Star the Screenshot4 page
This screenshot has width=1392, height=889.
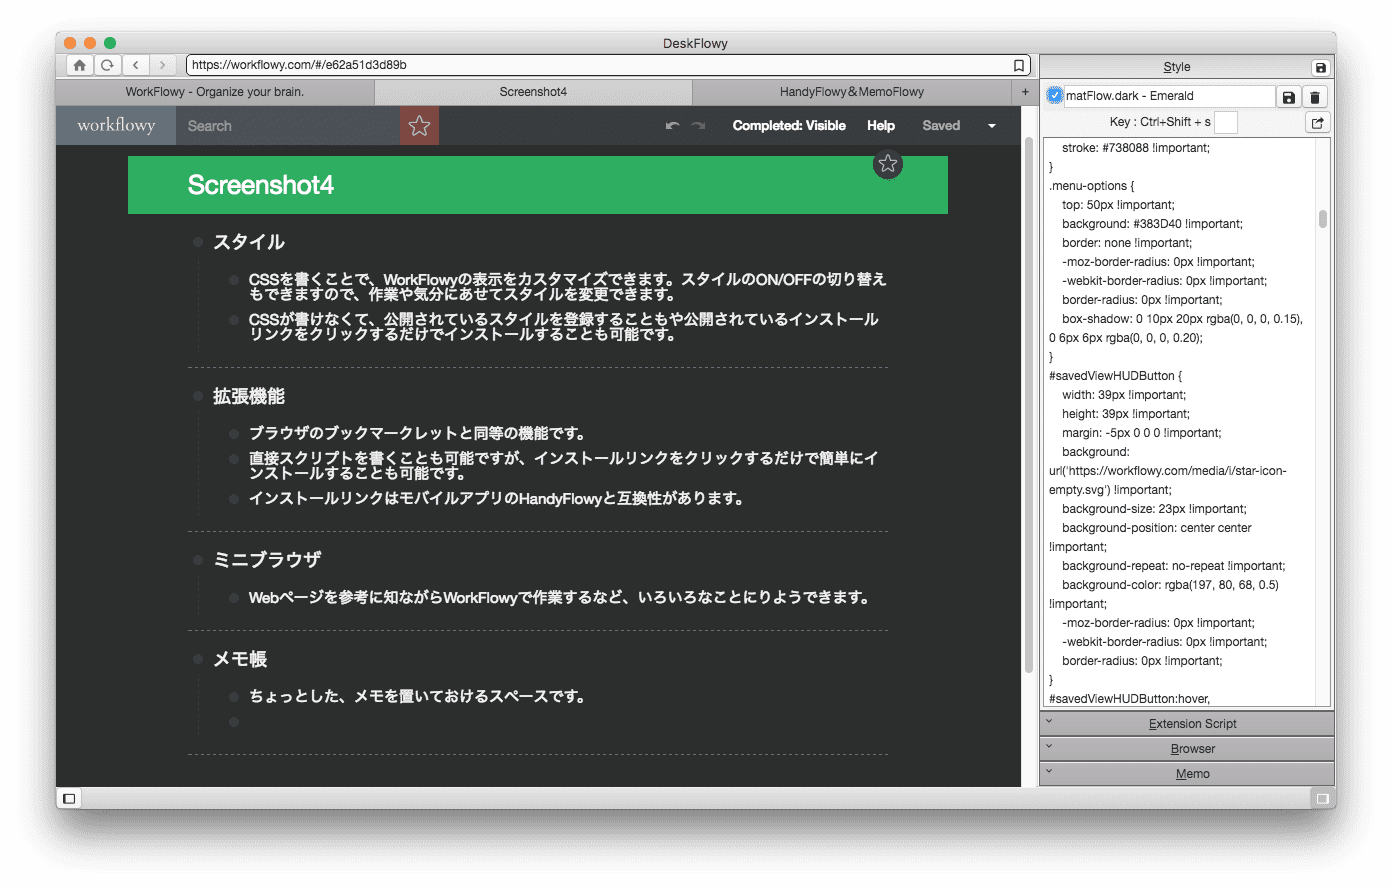tap(888, 164)
